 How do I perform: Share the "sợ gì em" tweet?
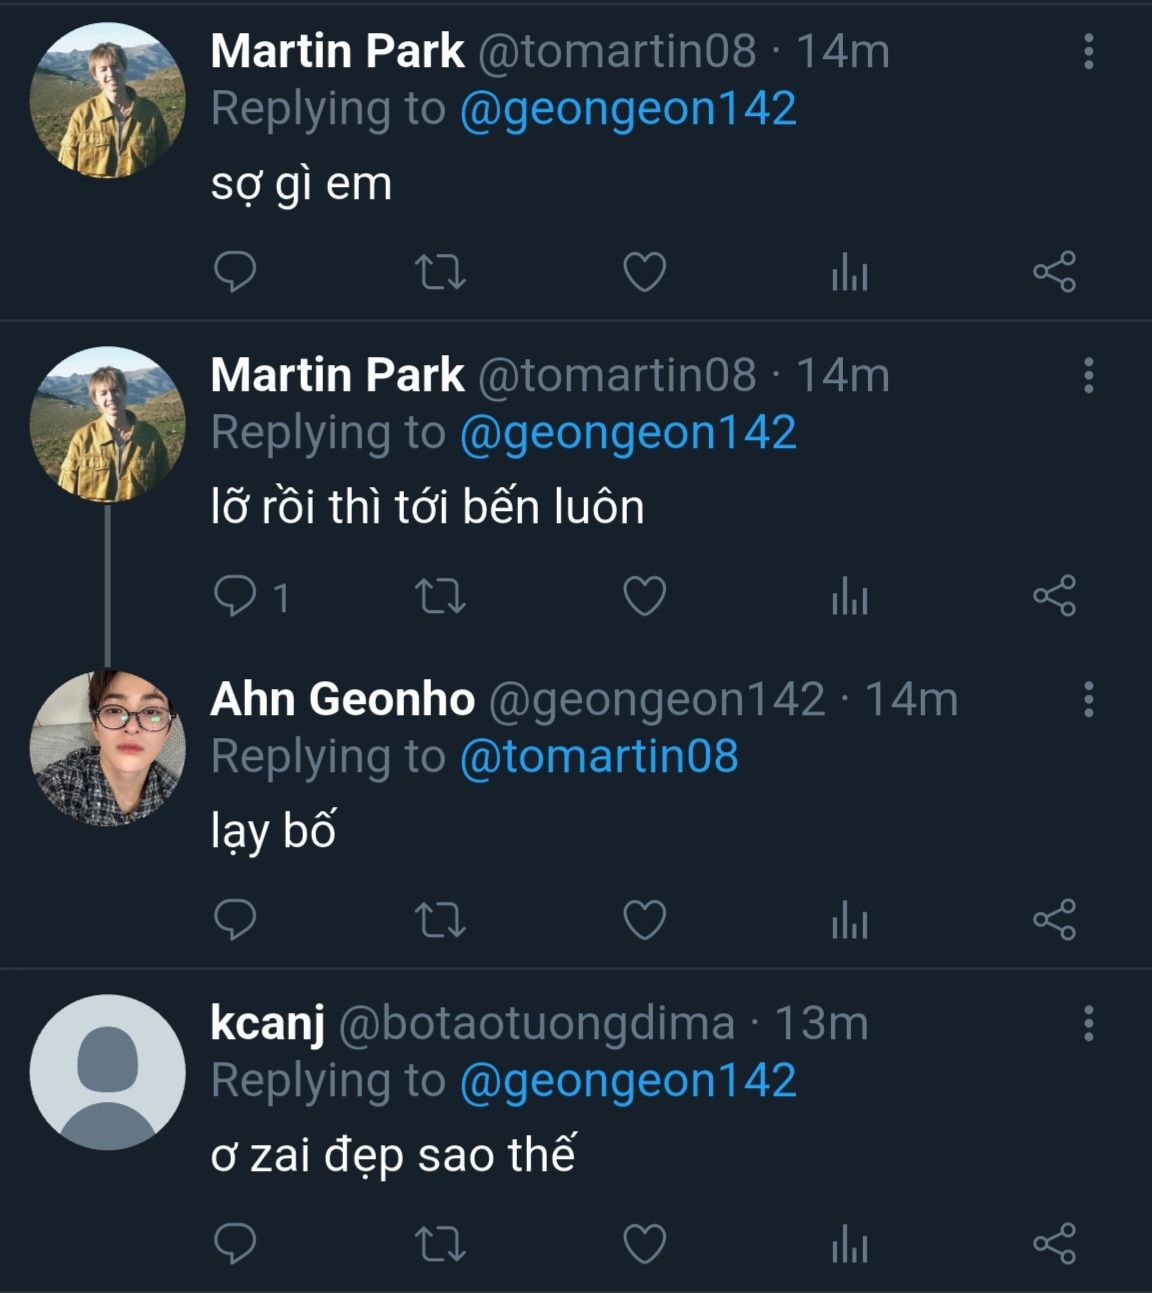[1054, 272]
